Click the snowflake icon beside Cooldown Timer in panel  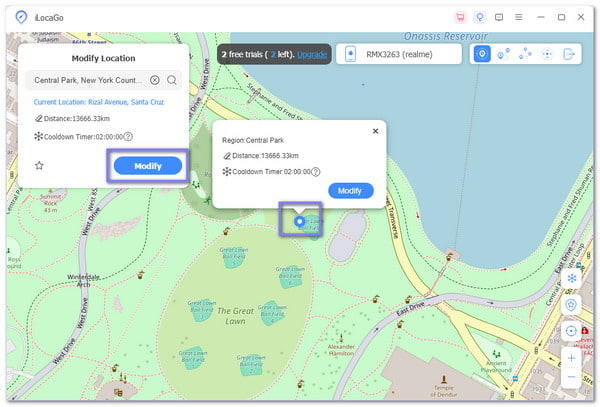(x=38, y=136)
